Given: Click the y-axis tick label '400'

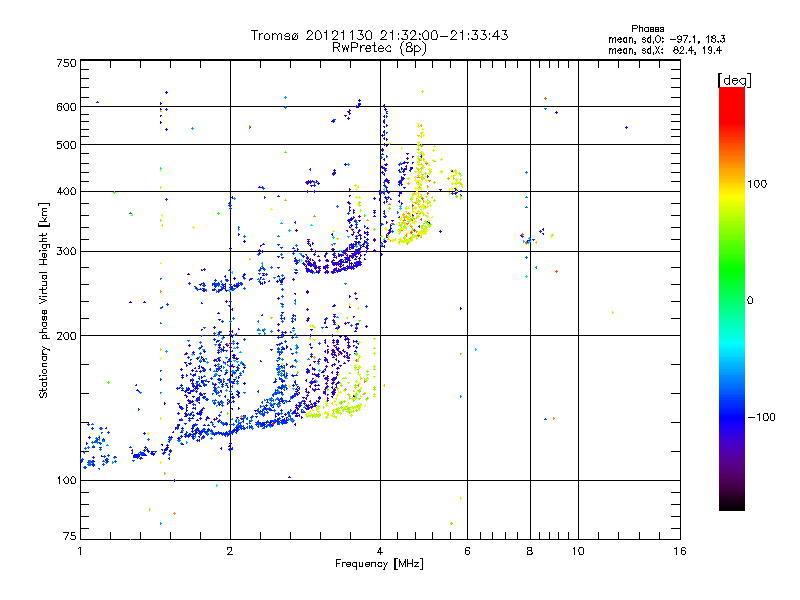Looking at the screenshot, I should pos(66,191).
